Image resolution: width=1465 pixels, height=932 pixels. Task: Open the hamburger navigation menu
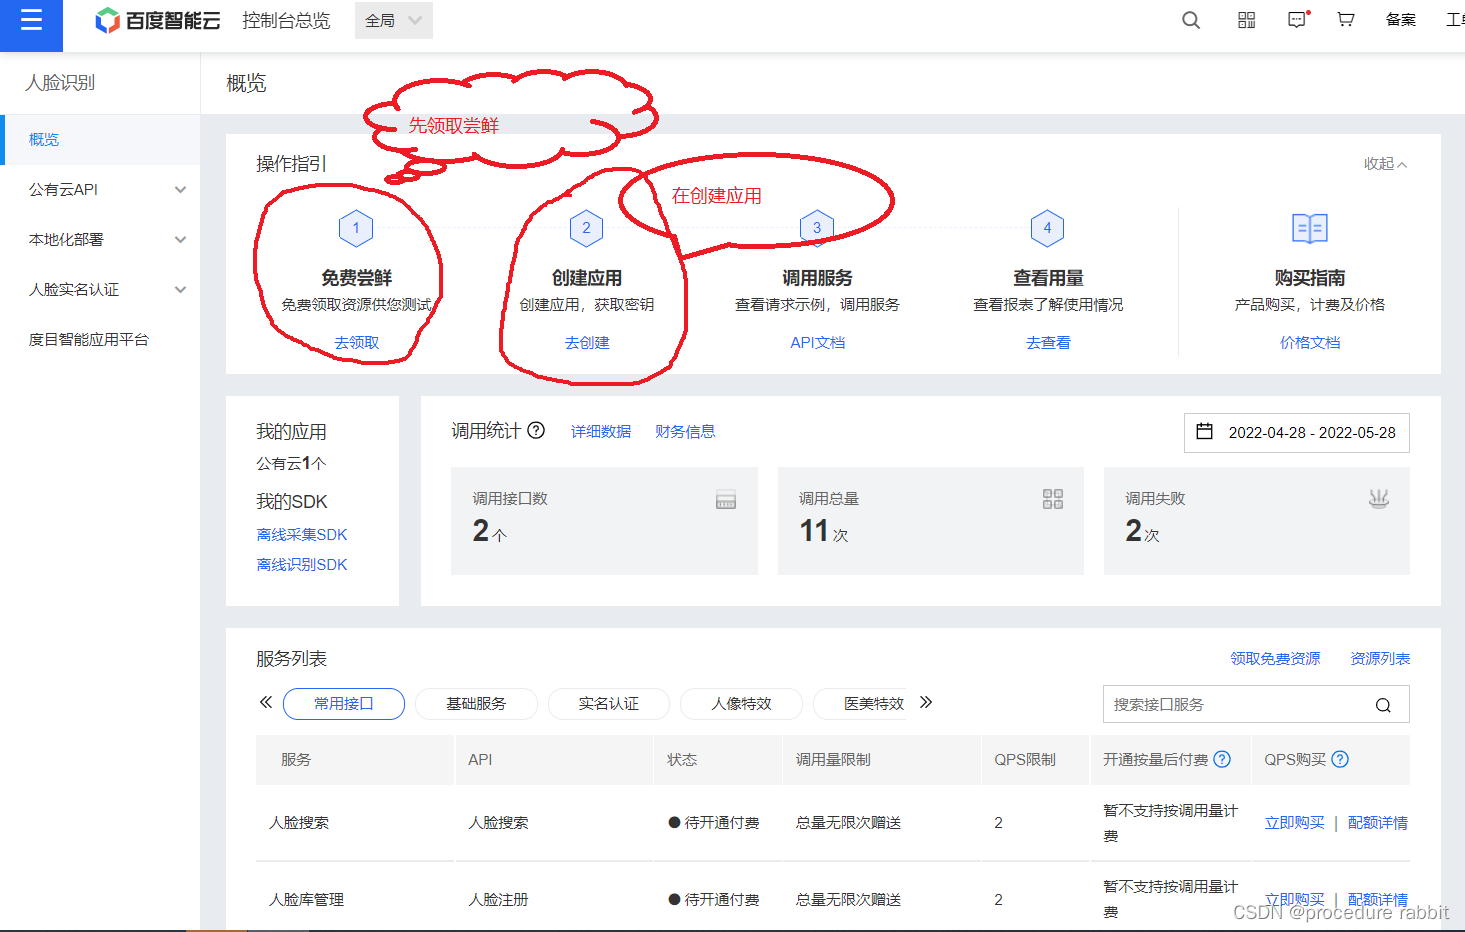31,20
